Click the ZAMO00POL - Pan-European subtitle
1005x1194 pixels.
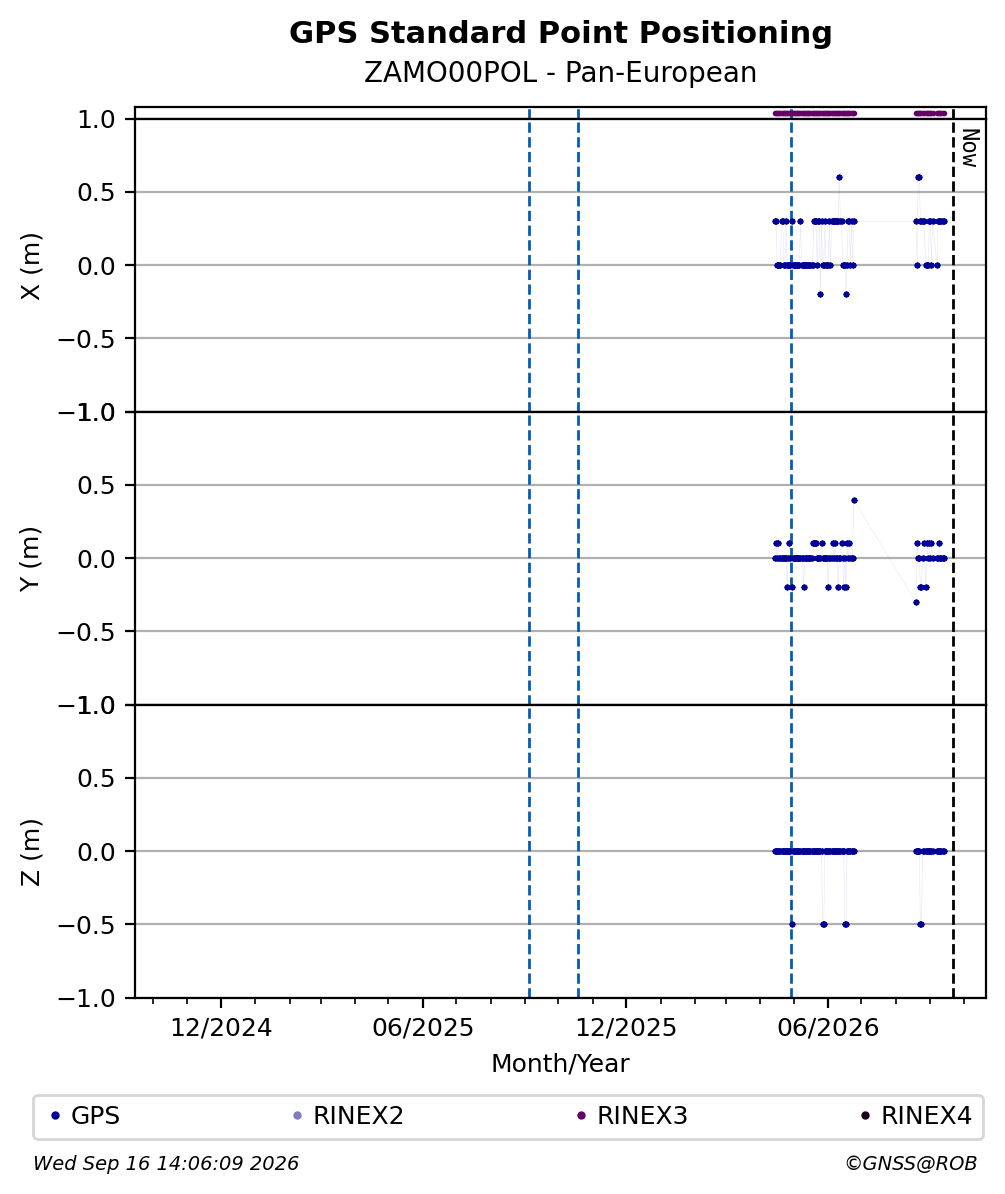pyautogui.click(x=560, y=72)
